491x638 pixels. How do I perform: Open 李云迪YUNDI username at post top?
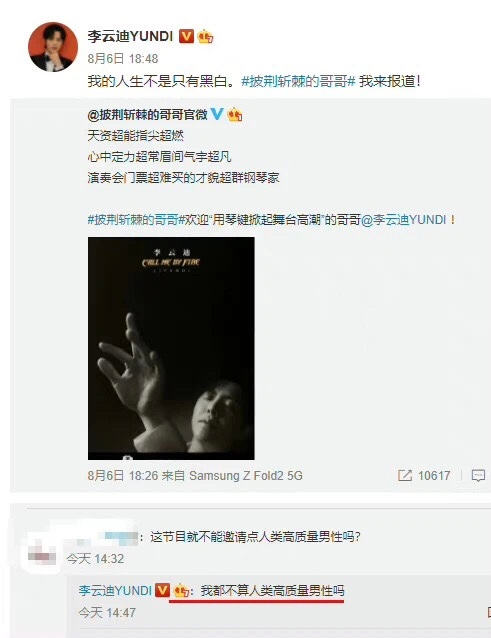pos(130,37)
